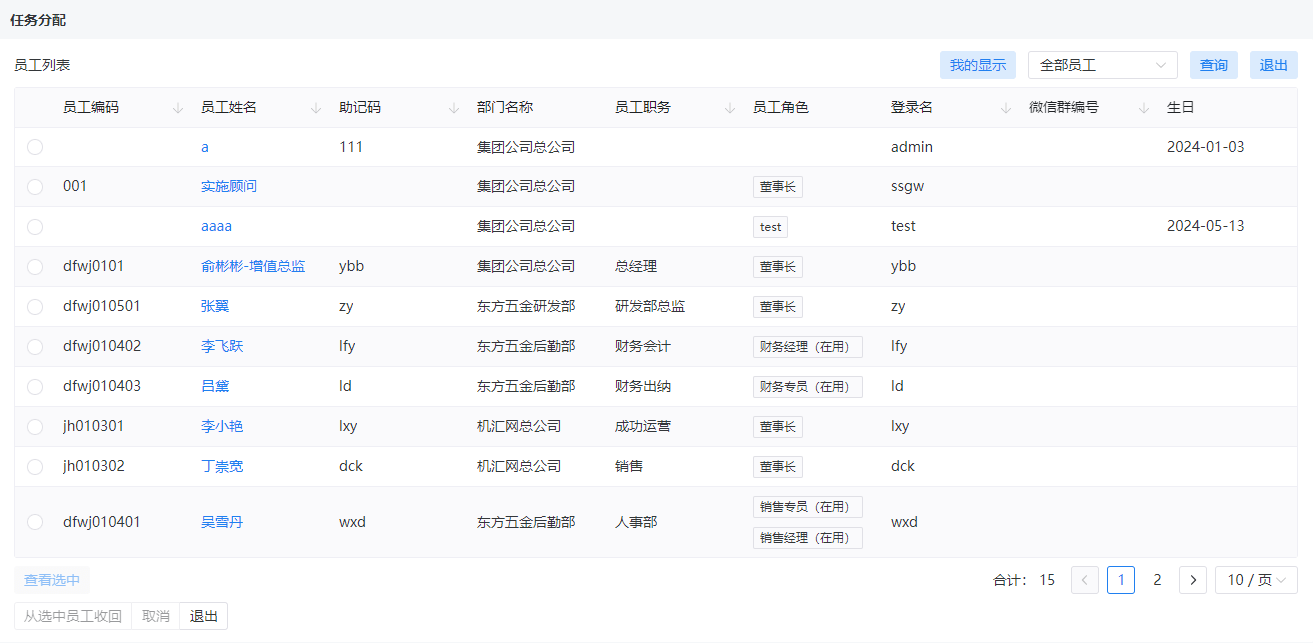The image size is (1313, 643).
Task: Click job title 研发部总监
Action: coord(650,307)
